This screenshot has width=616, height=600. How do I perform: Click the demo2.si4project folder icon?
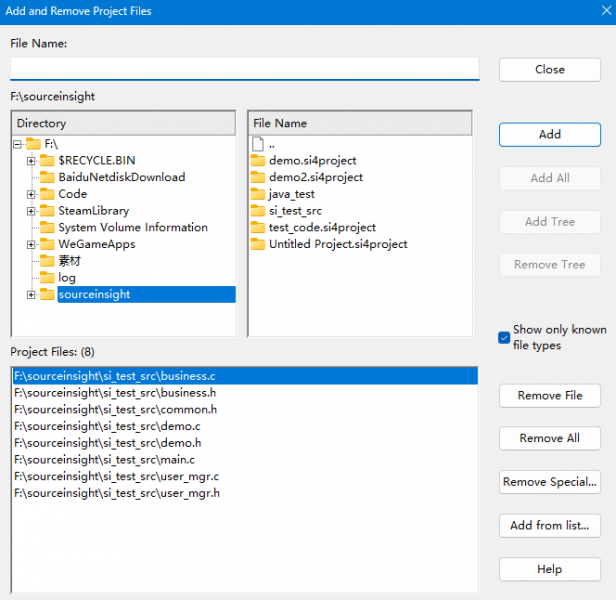[x=258, y=177]
